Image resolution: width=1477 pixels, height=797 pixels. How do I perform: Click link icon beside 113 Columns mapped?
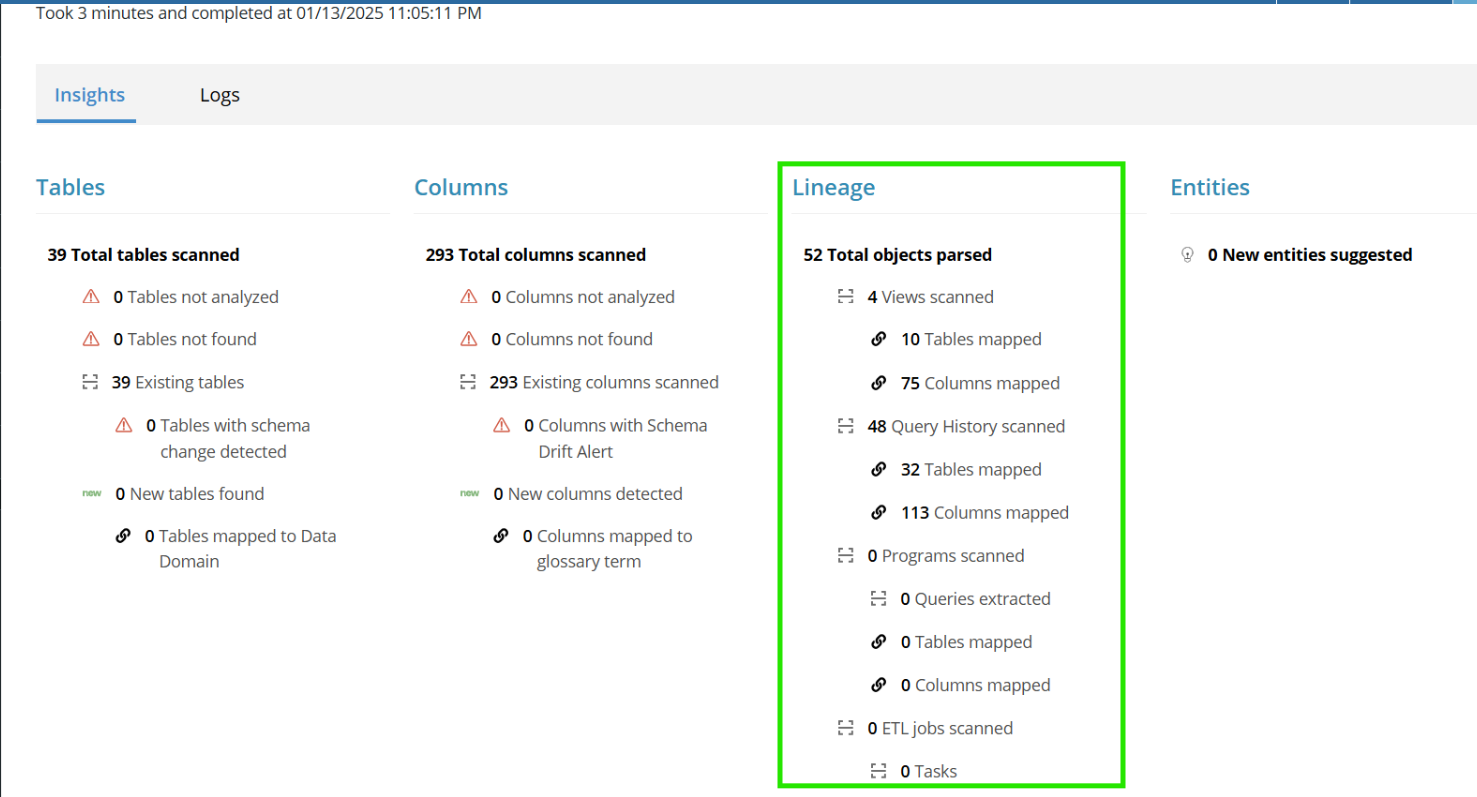click(x=879, y=513)
